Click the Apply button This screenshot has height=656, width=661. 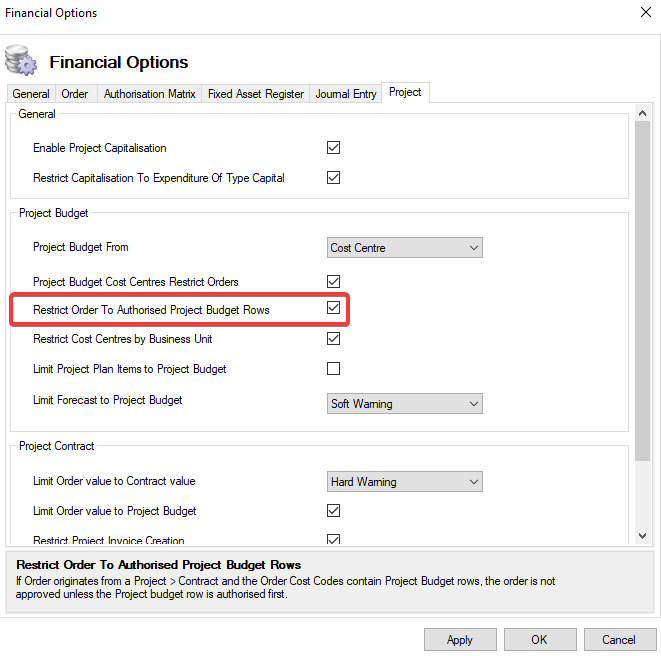460,640
